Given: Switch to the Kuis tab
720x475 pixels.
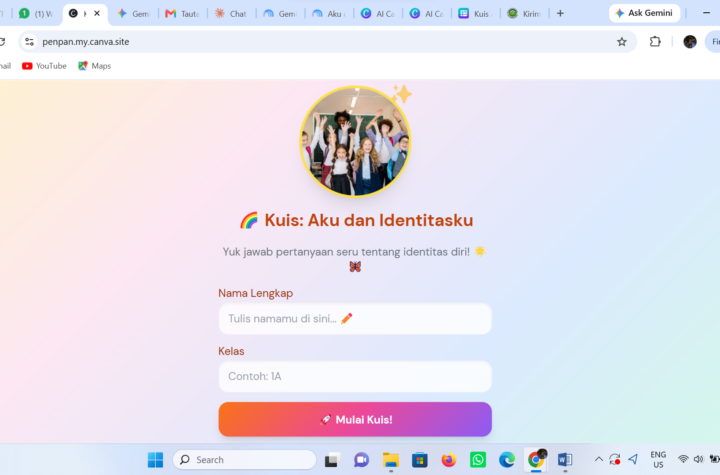Looking at the screenshot, I should (x=475, y=14).
